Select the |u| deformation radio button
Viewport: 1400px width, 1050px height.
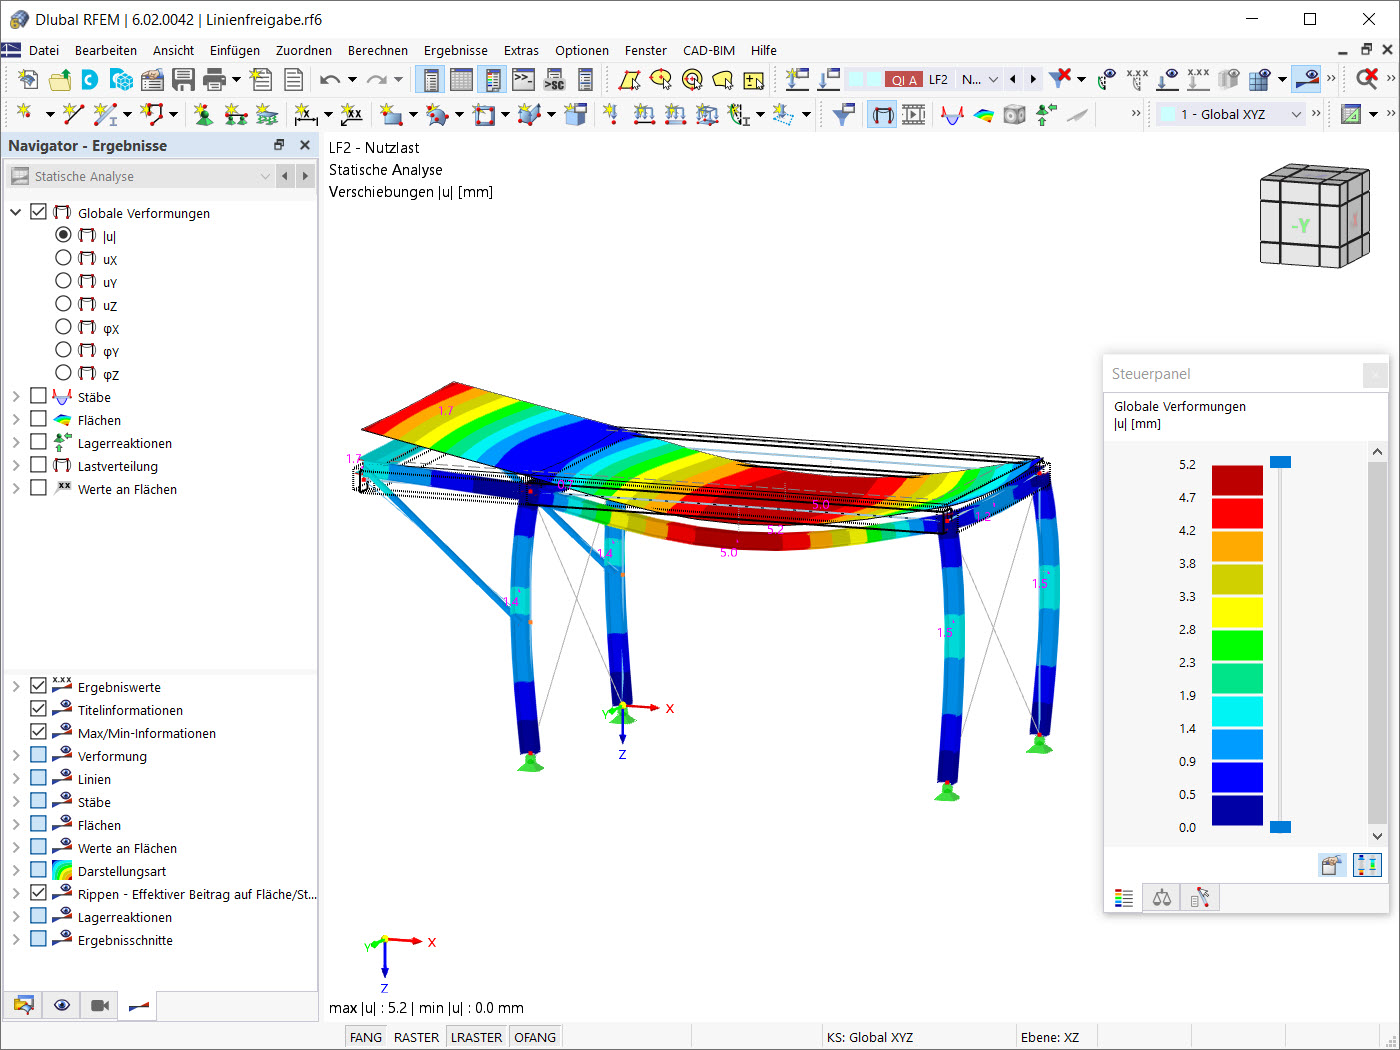(64, 235)
